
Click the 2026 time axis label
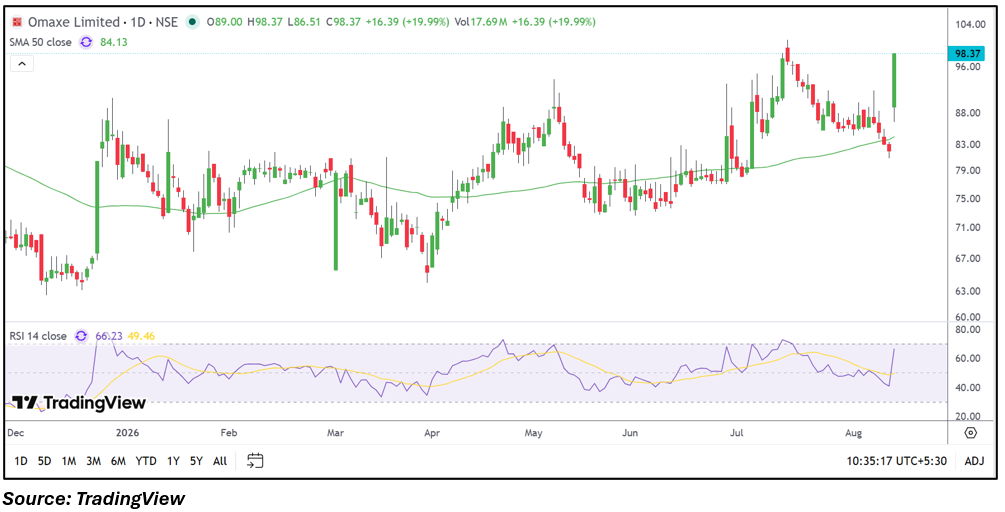coord(129,433)
